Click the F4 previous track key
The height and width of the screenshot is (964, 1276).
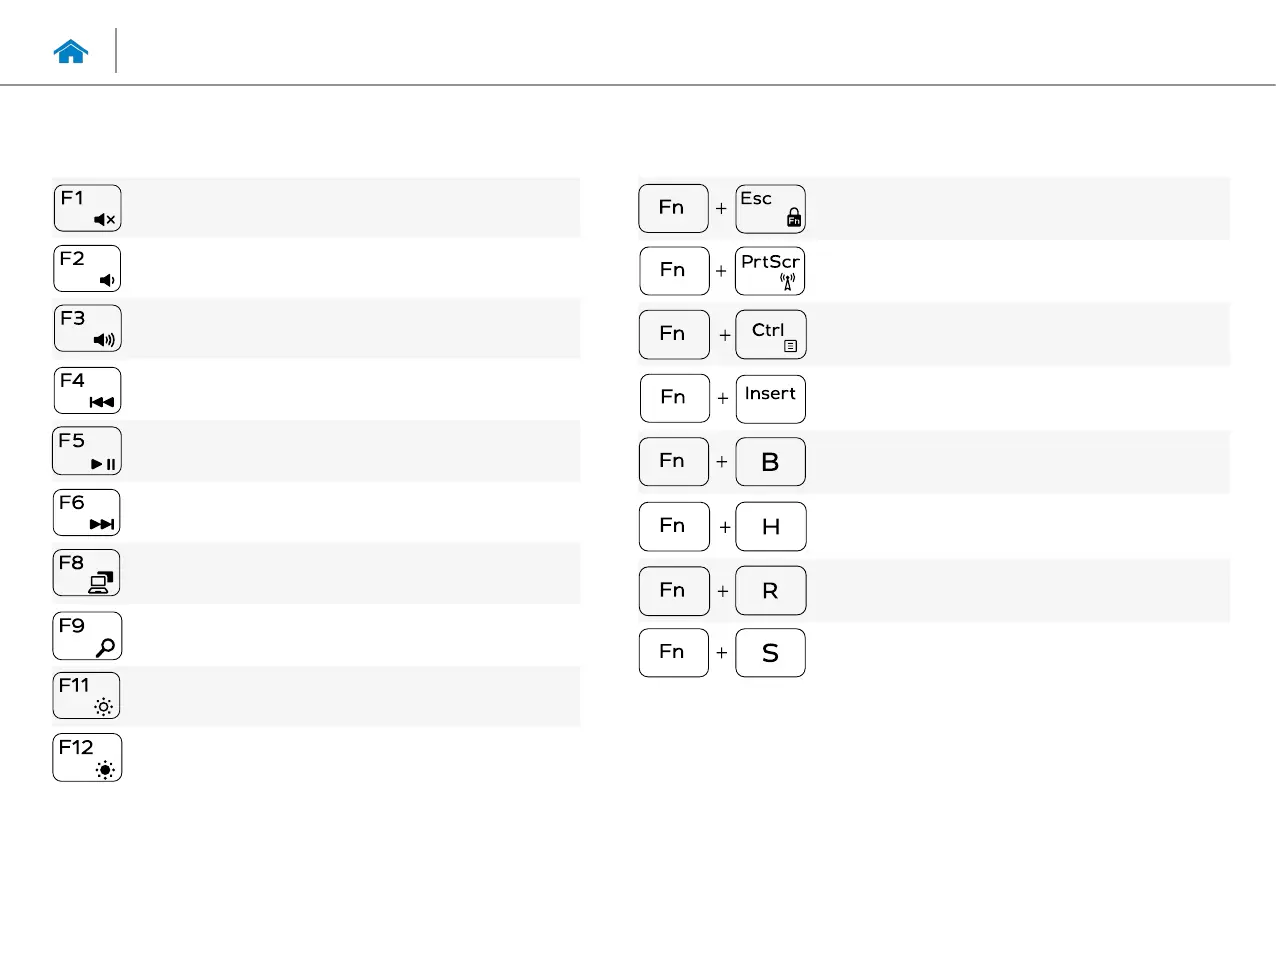tap(87, 391)
